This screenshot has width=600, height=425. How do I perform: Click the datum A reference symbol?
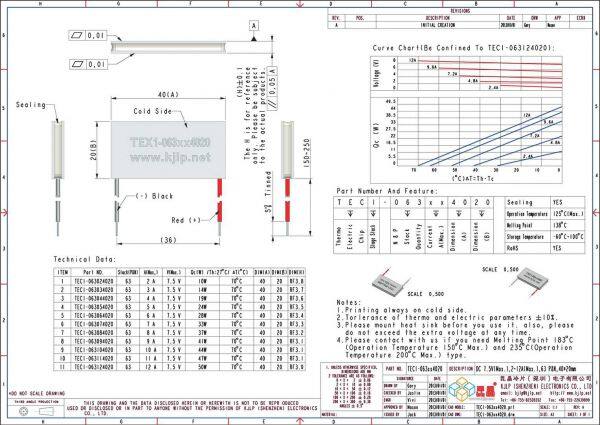254,24
